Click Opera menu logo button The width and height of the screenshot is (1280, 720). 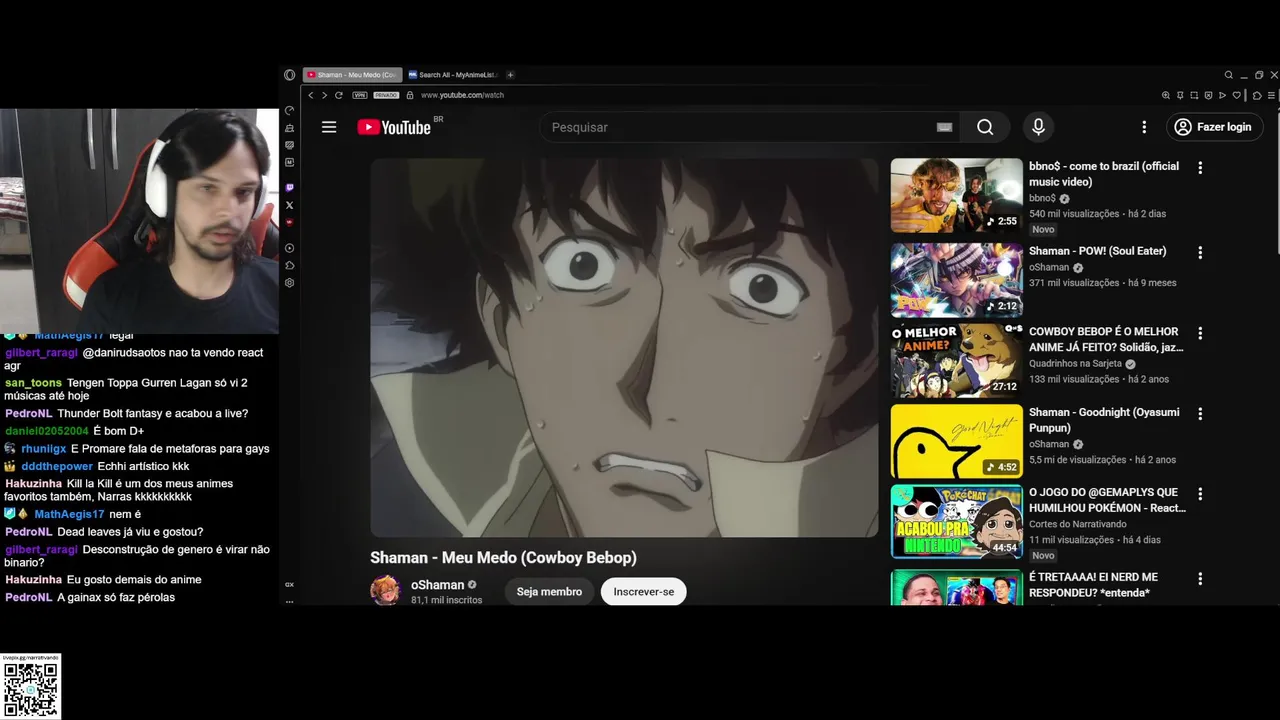pos(289,75)
